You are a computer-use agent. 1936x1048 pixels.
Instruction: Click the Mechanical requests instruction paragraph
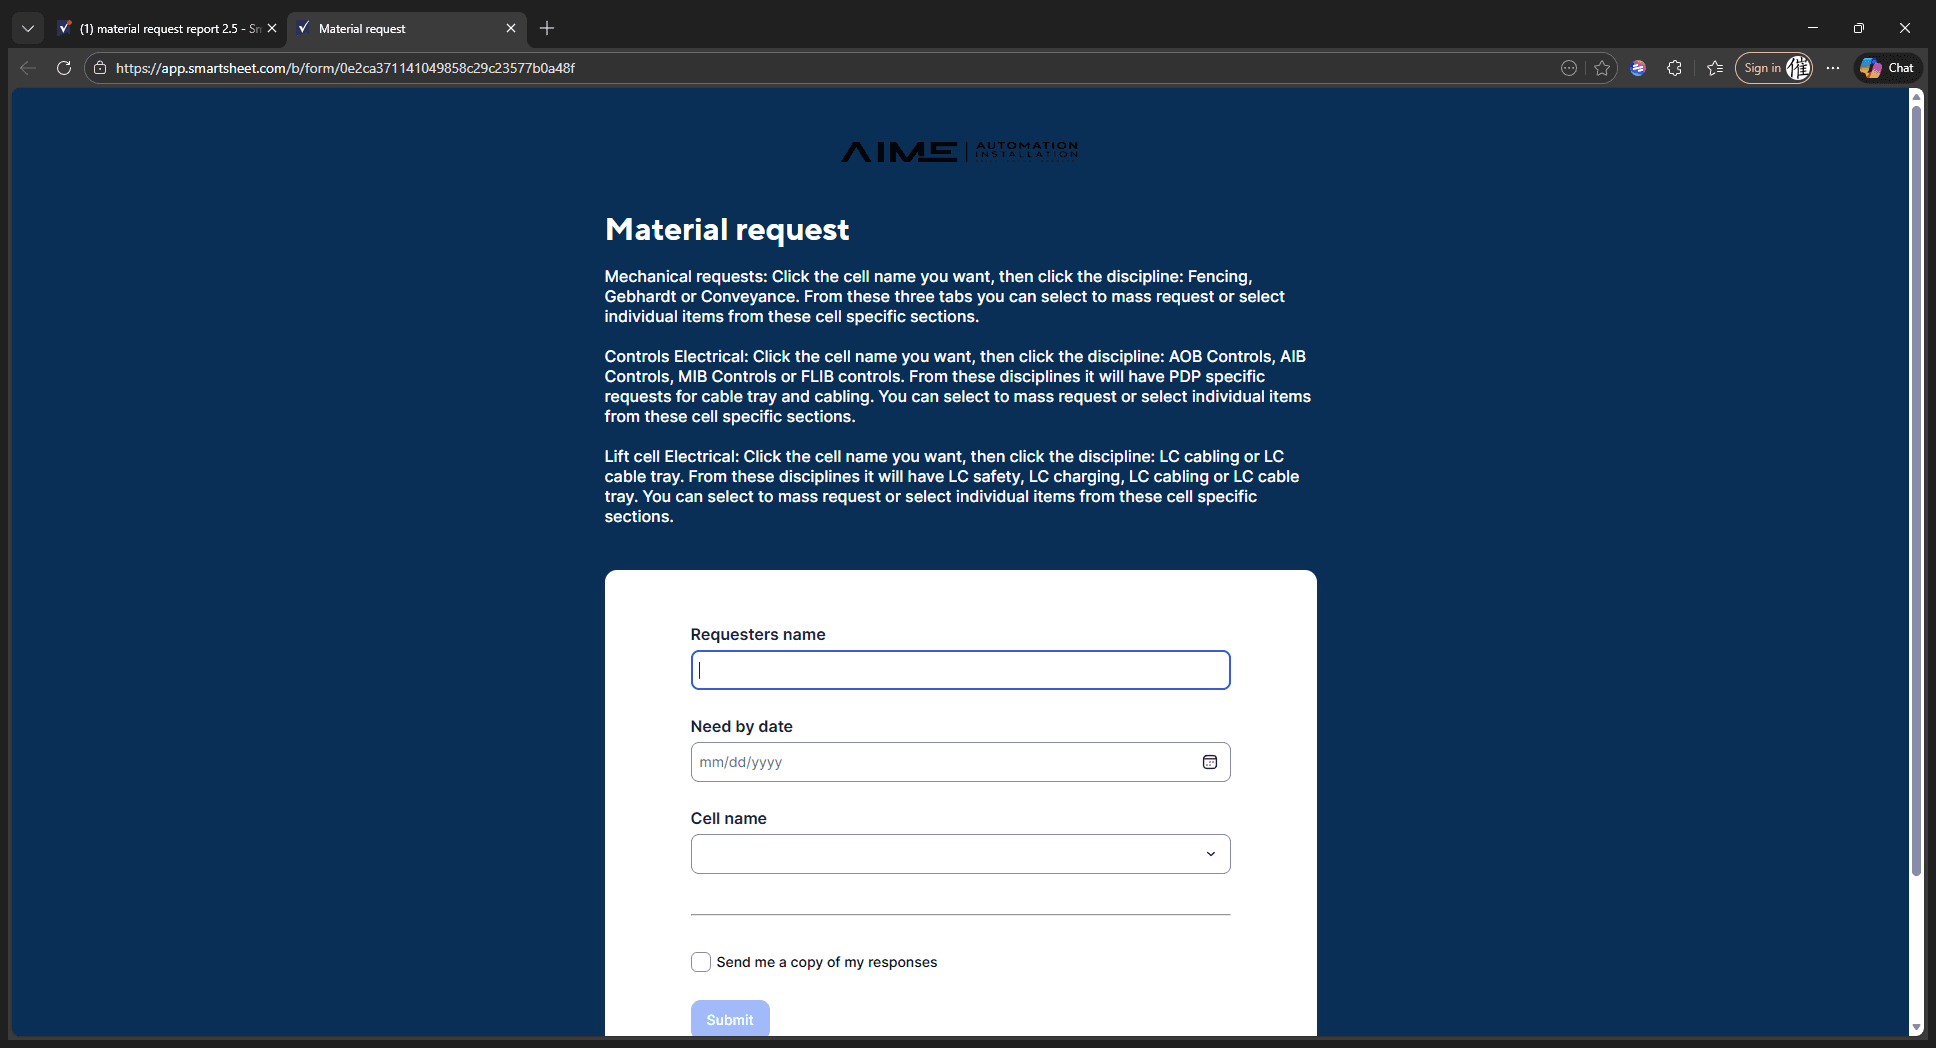pyautogui.click(x=945, y=296)
